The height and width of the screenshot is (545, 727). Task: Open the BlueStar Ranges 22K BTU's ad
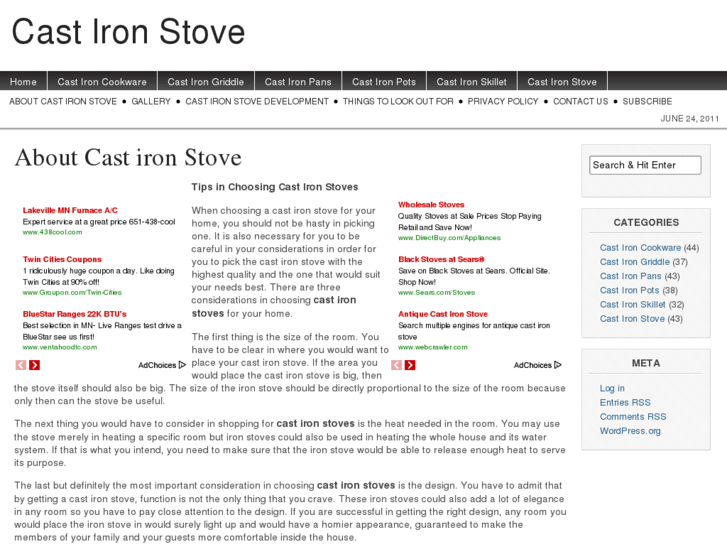click(x=75, y=314)
